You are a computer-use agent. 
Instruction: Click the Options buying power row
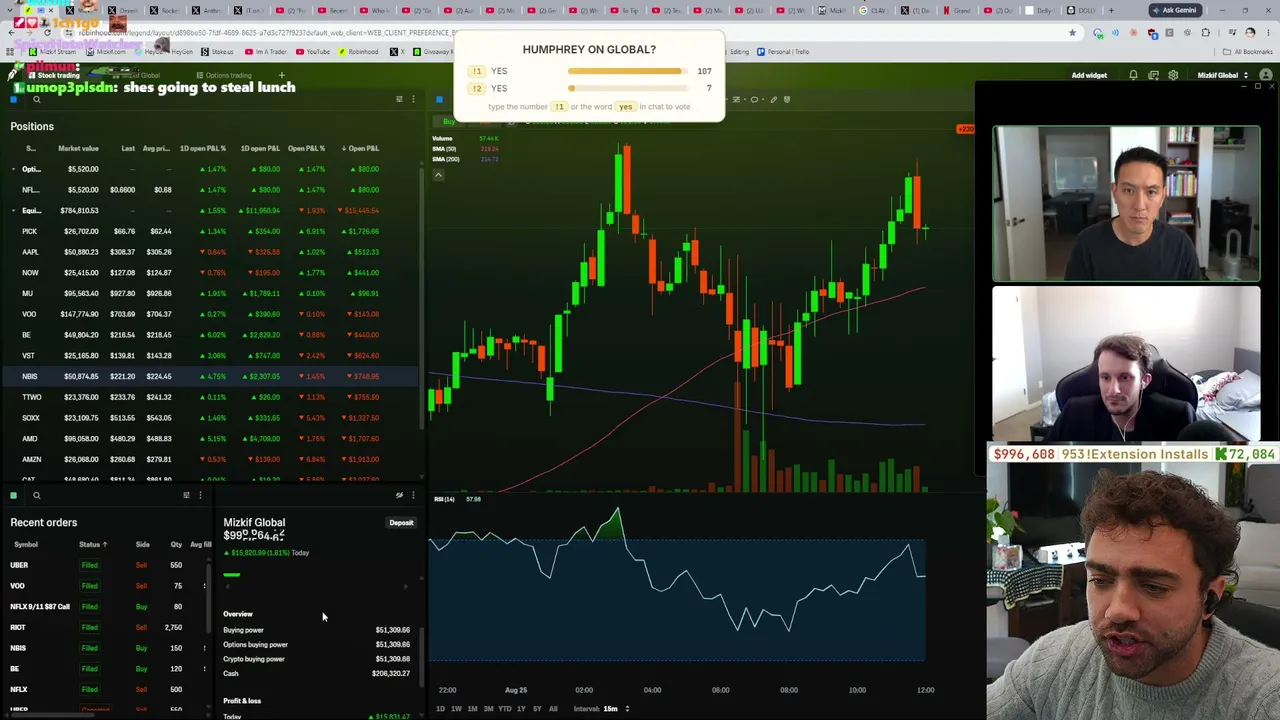(316, 645)
